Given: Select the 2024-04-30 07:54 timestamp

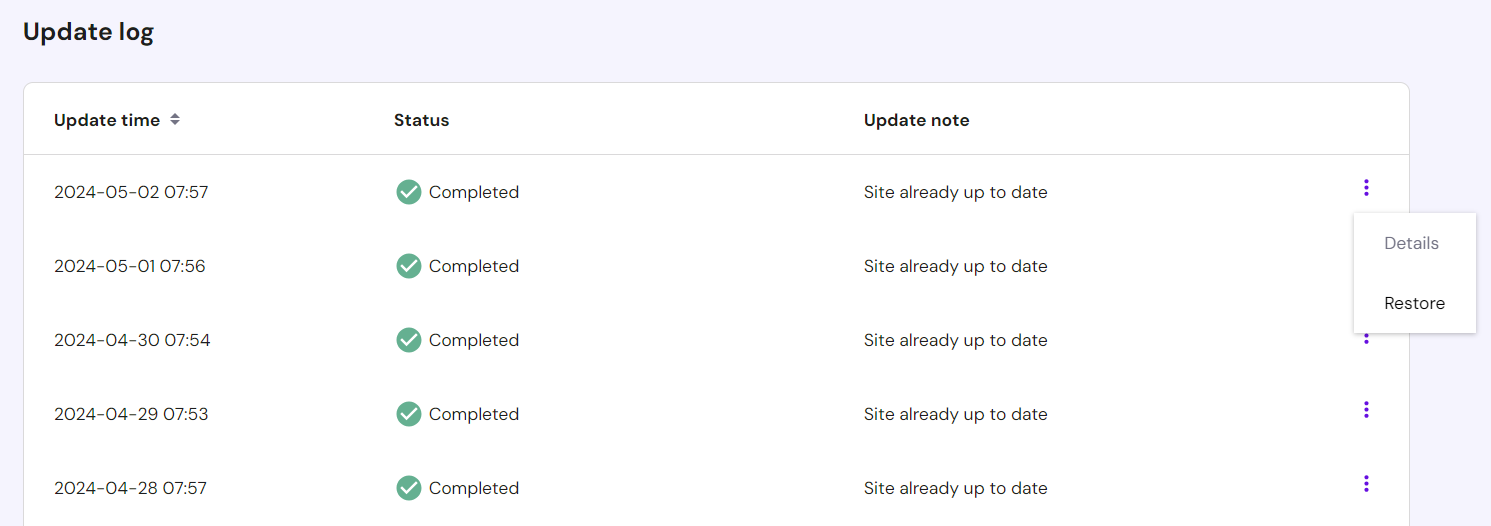Looking at the screenshot, I should pyautogui.click(x=132, y=340).
